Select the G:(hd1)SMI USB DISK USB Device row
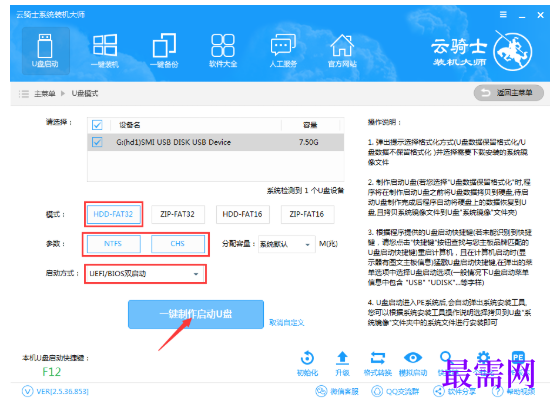 tap(216, 142)
